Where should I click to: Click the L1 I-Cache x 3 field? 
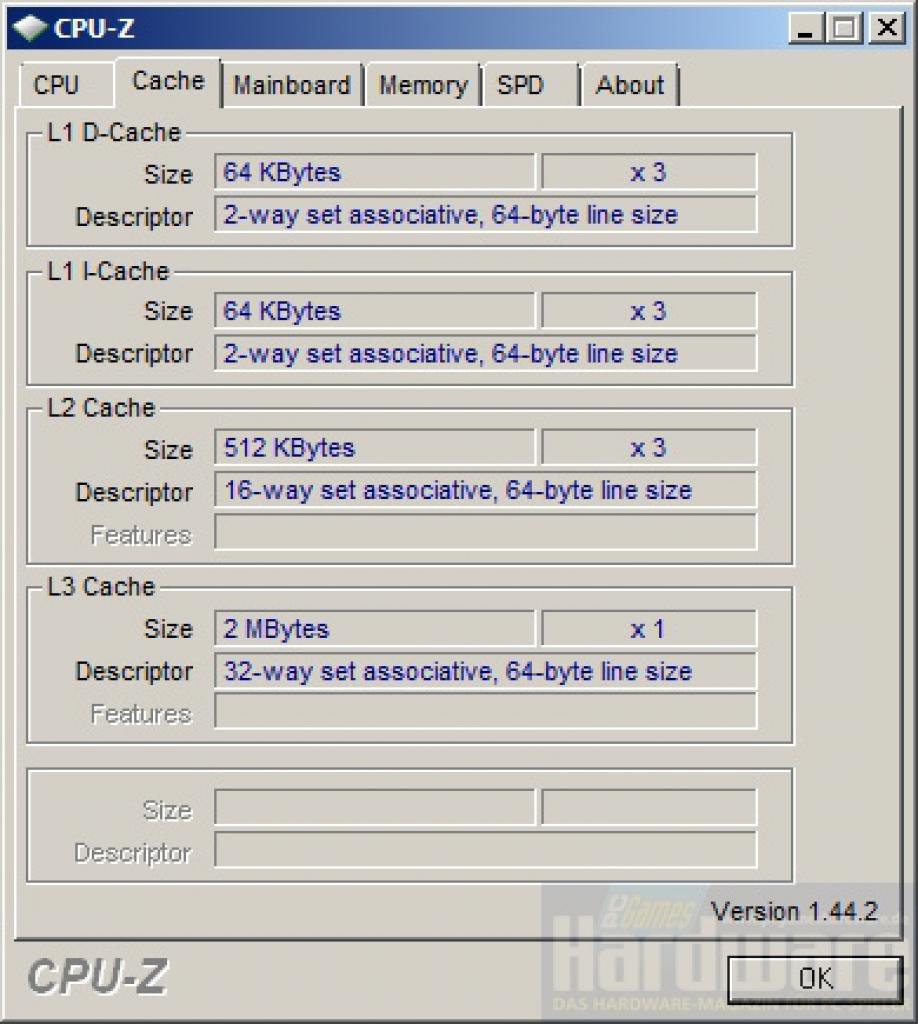(648, 311)
